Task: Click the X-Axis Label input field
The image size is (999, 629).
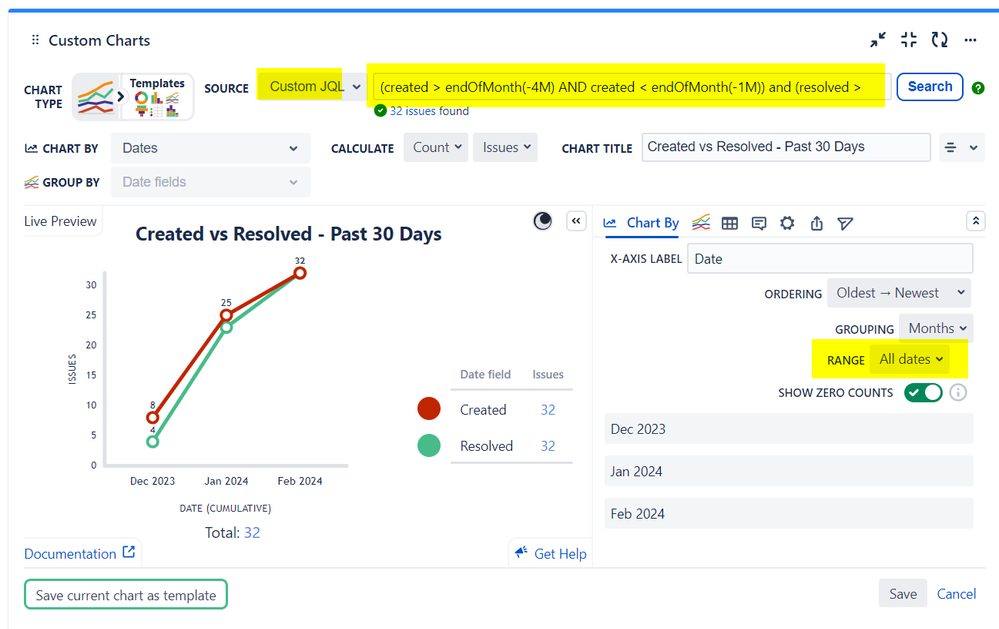Action: 830,259
